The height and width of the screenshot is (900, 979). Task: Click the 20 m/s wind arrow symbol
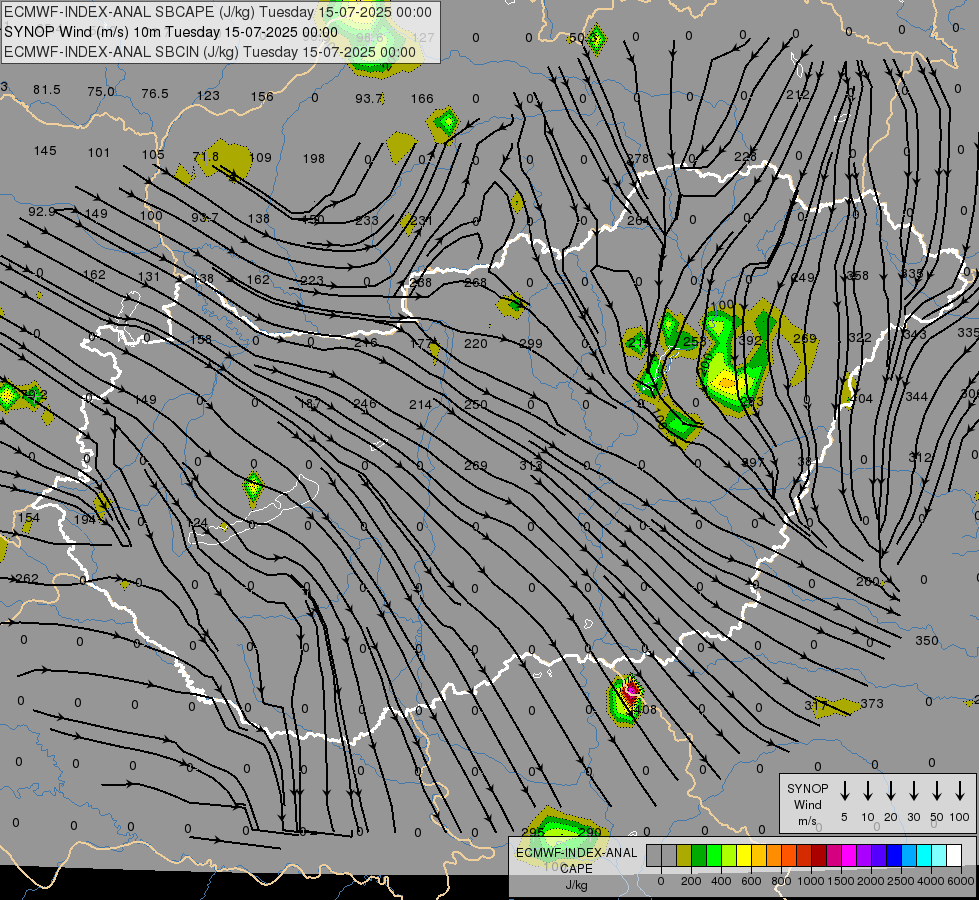pos(890,791)
